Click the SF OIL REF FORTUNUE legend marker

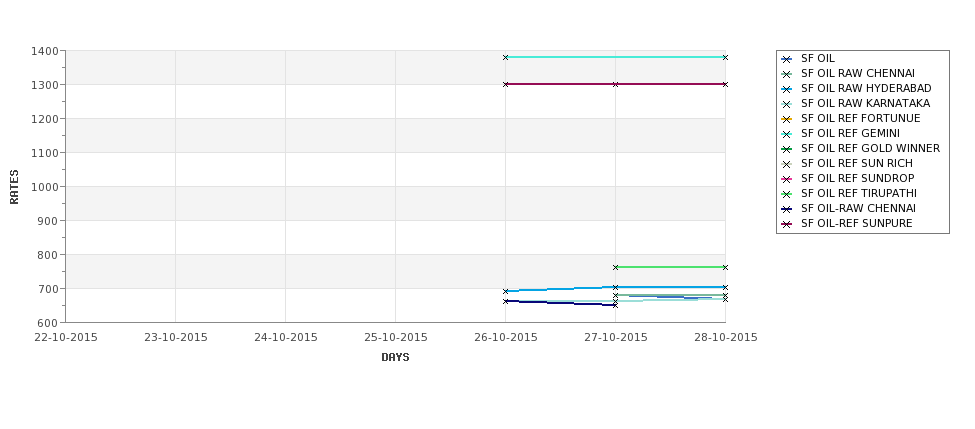[x=787, y=119]
